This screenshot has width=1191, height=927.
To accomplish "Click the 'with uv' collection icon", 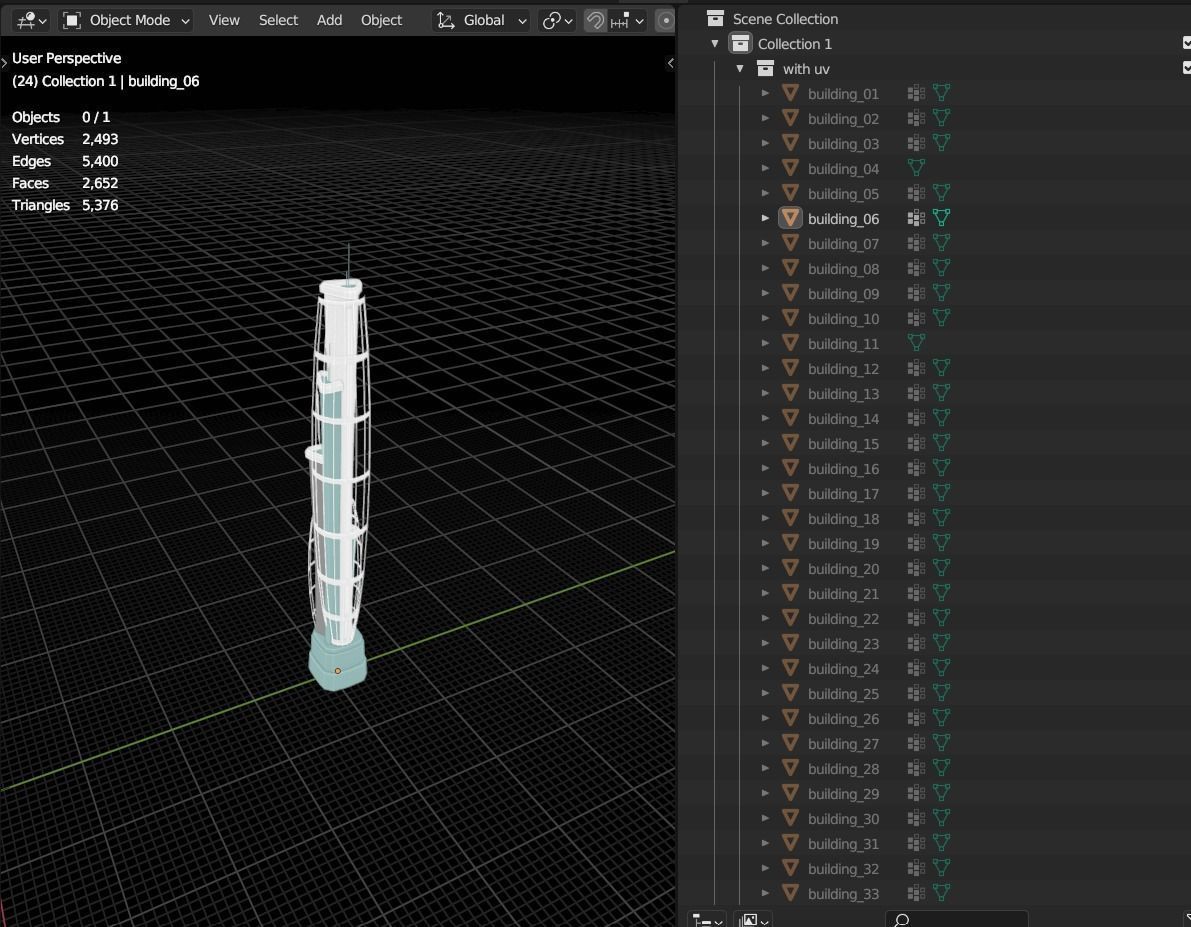I will tap(765, 68).
